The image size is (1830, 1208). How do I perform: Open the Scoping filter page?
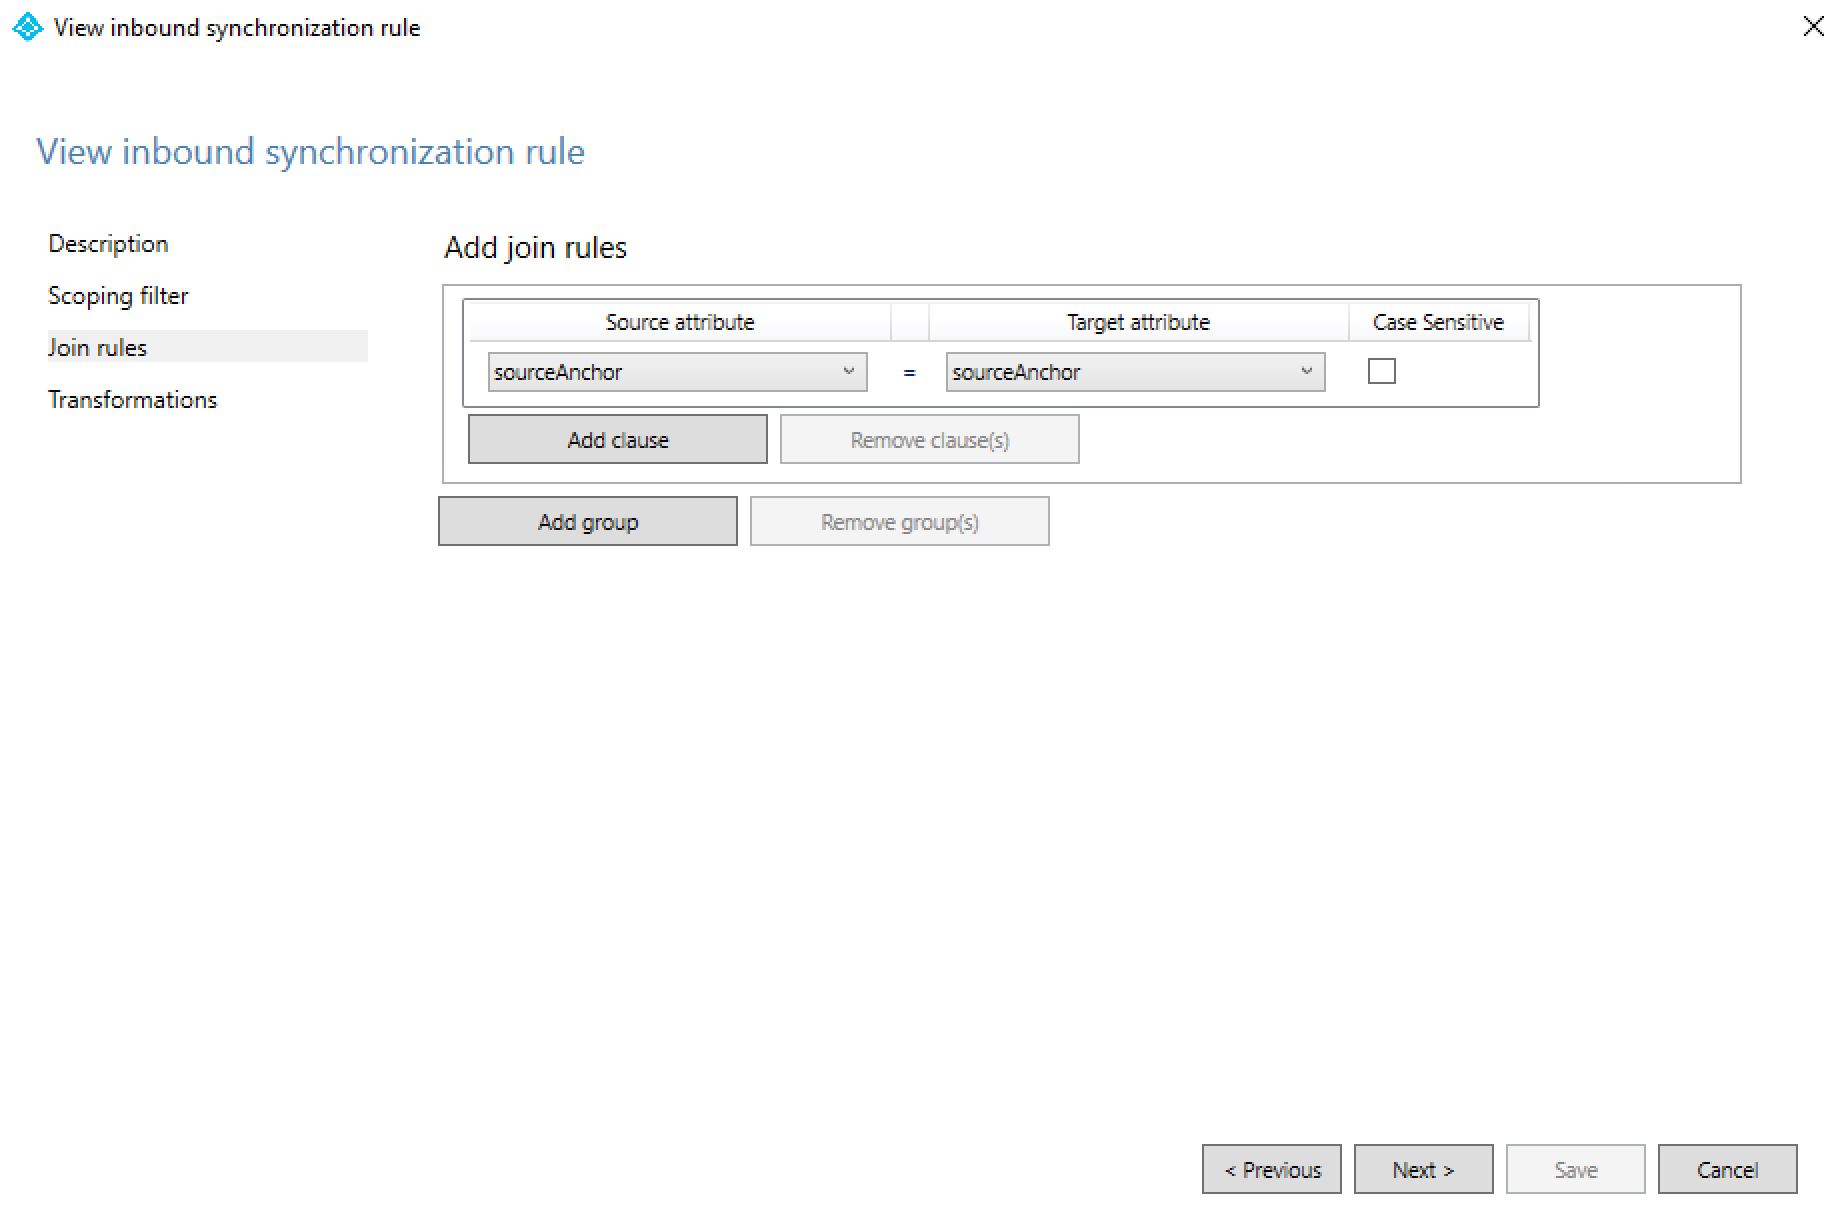click(x=118, y=296)
